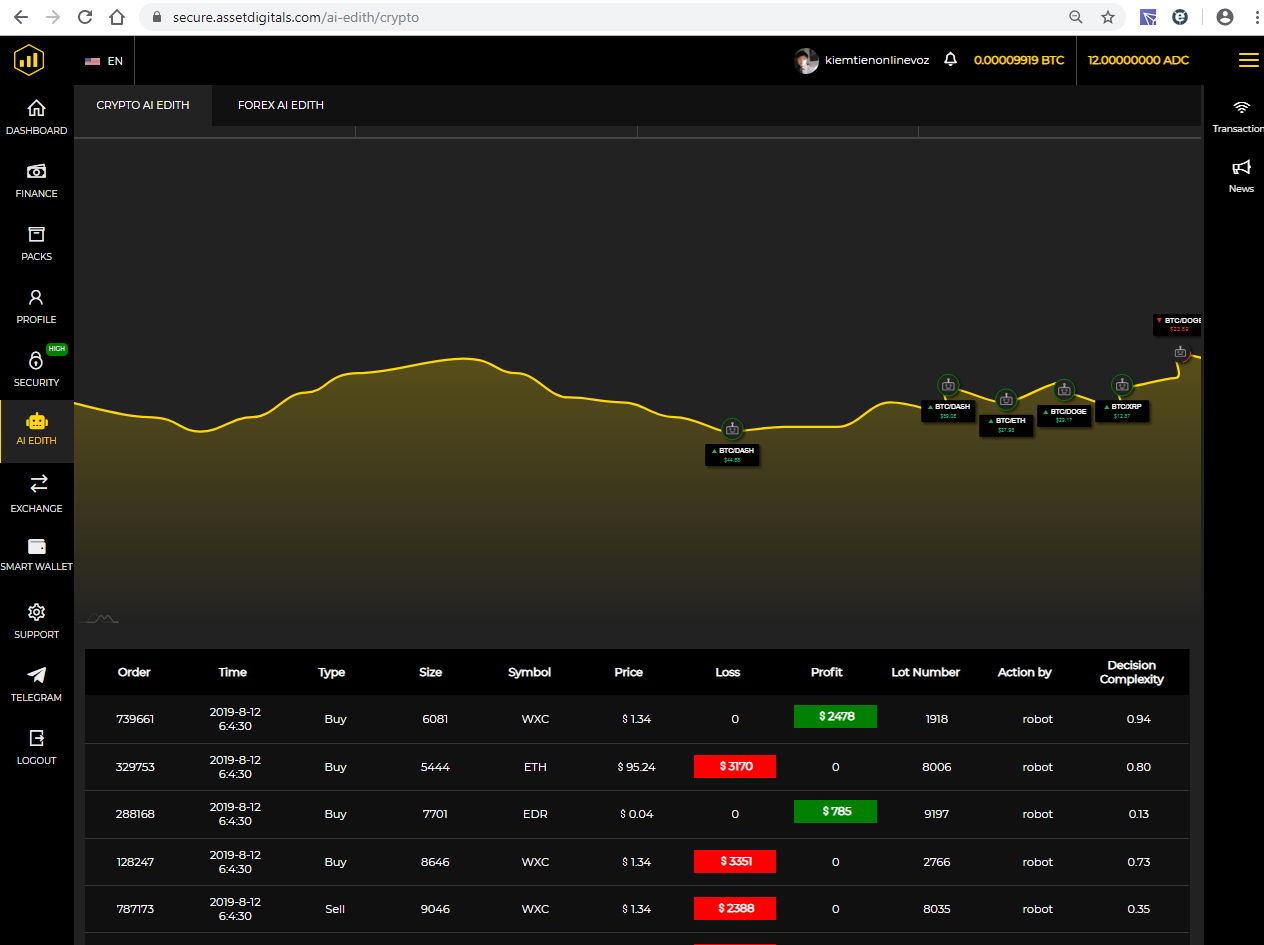Open the Finance section in sidebar
Image resolution: width=1264 pixels, height=945 pixels.
tap(36, 172)
